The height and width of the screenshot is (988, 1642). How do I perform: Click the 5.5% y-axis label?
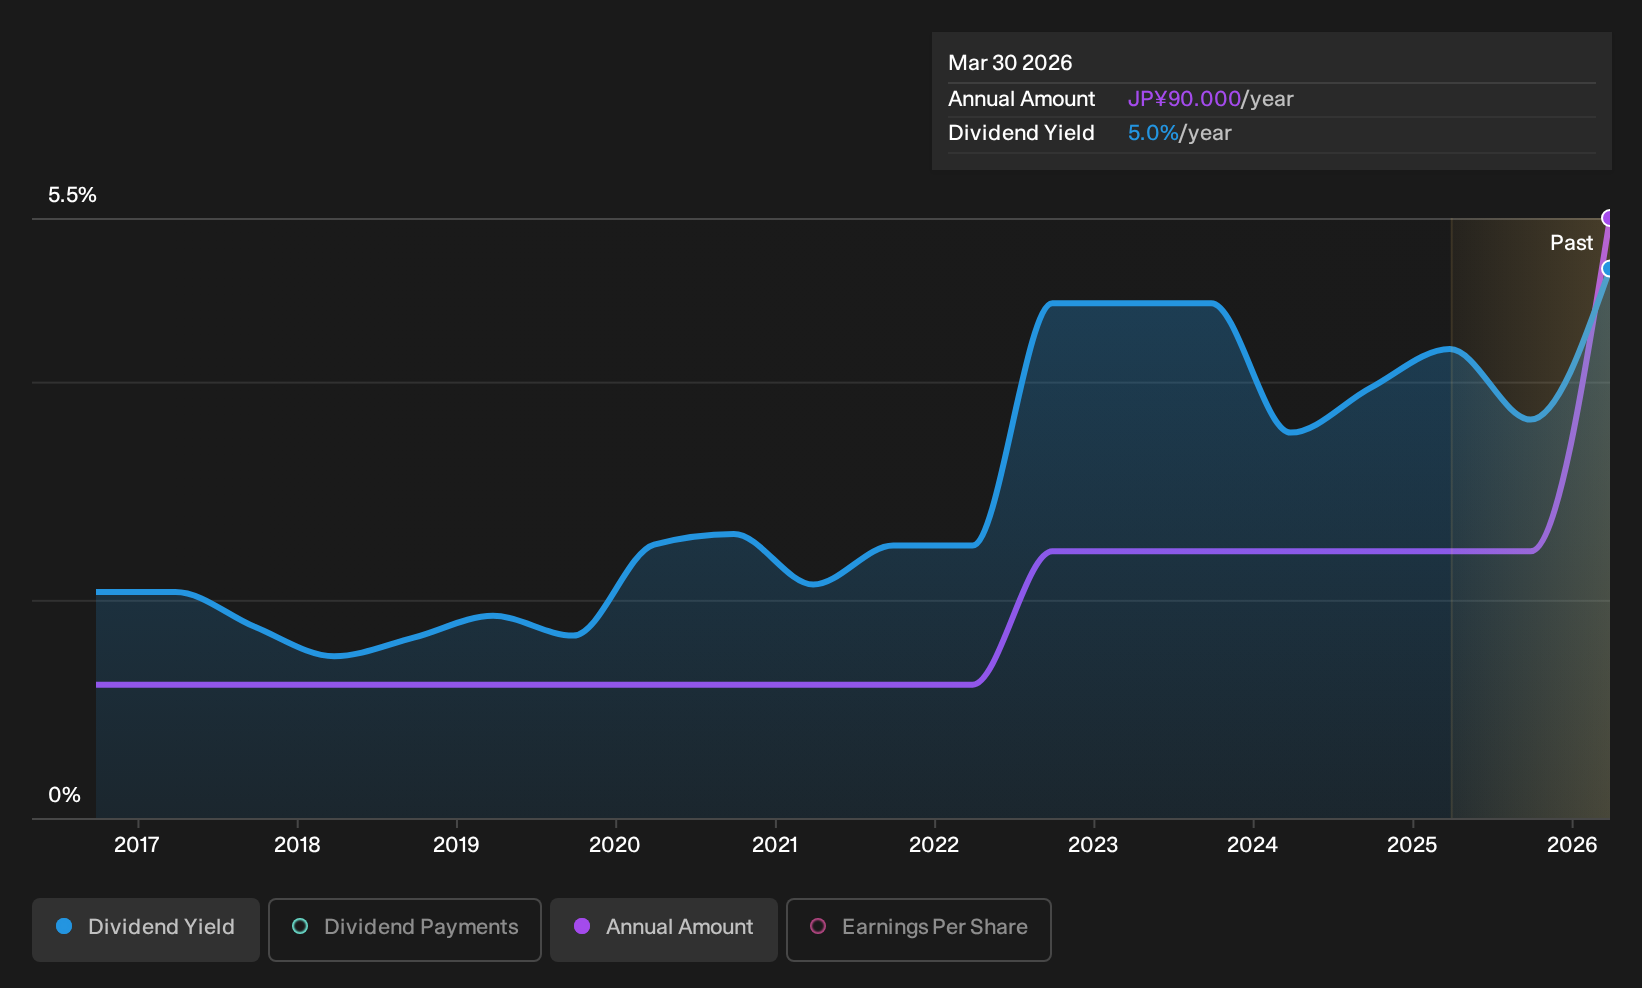tap(73, 195)
